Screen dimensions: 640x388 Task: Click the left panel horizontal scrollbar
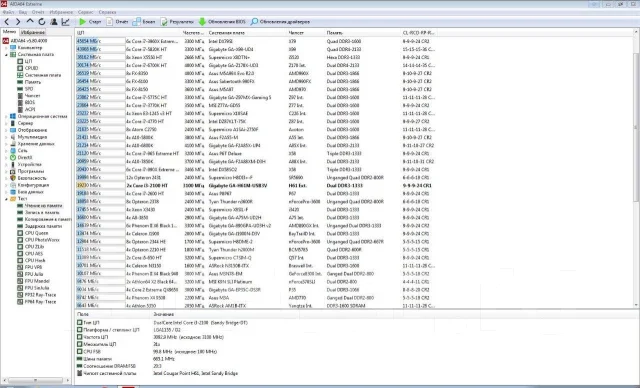coord(36,380)
